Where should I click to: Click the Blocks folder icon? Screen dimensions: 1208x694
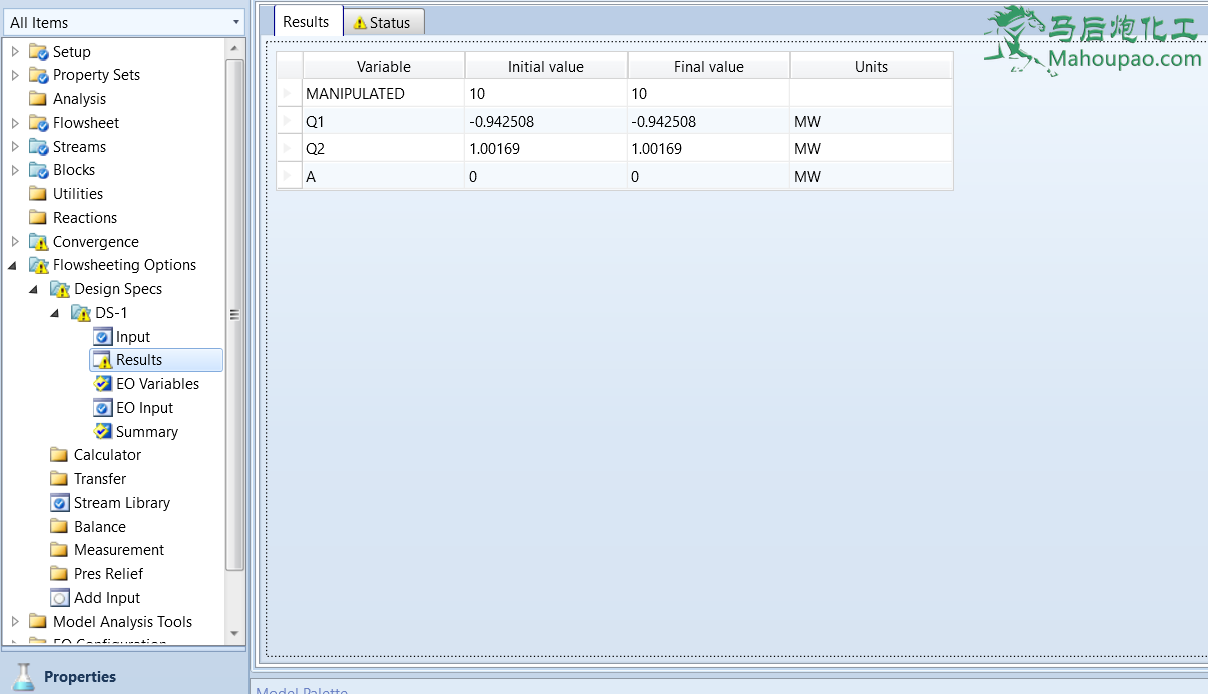tap(38, 170)
